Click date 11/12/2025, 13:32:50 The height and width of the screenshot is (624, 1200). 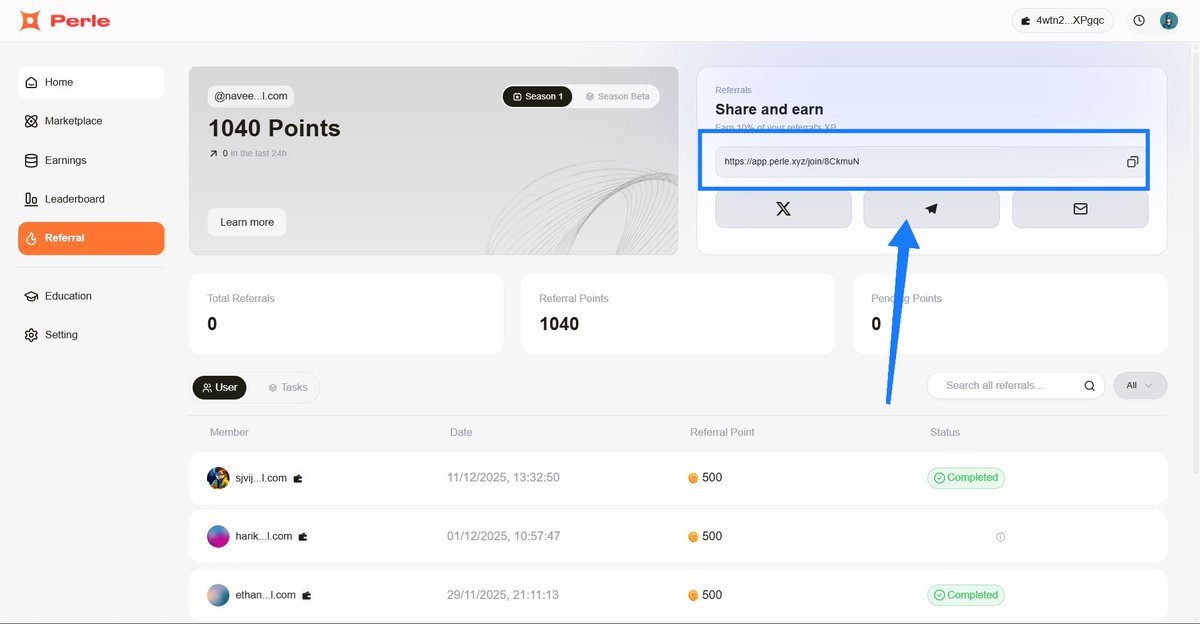[x=503, y=478]
